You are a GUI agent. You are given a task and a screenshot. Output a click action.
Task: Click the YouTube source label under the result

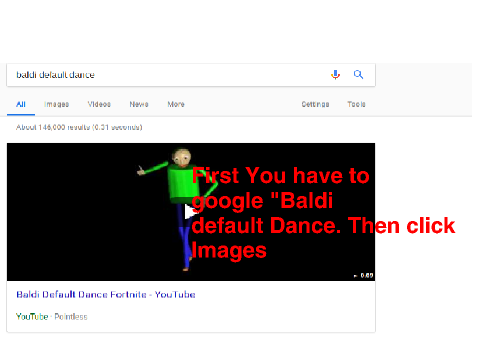point(32,317)
